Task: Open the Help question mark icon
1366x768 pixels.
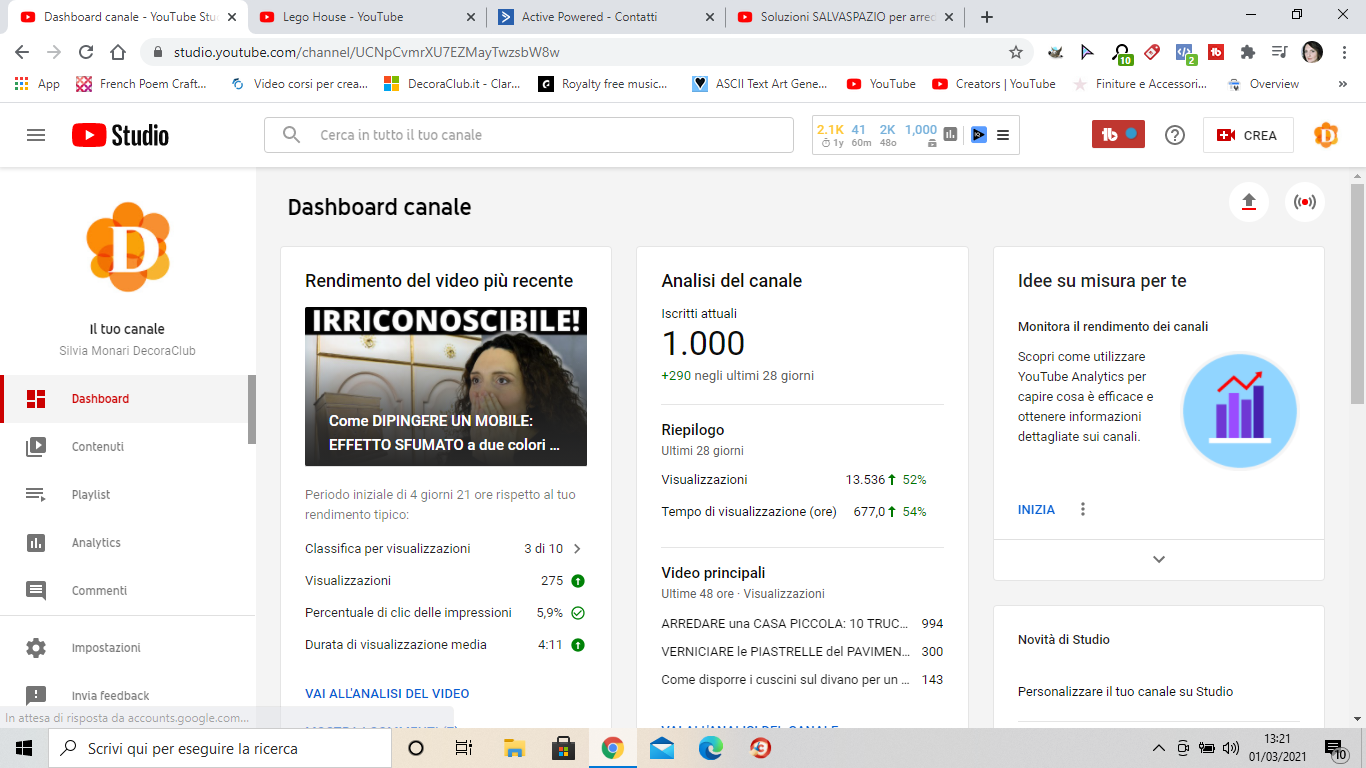Action: (x=1175, y=135)
